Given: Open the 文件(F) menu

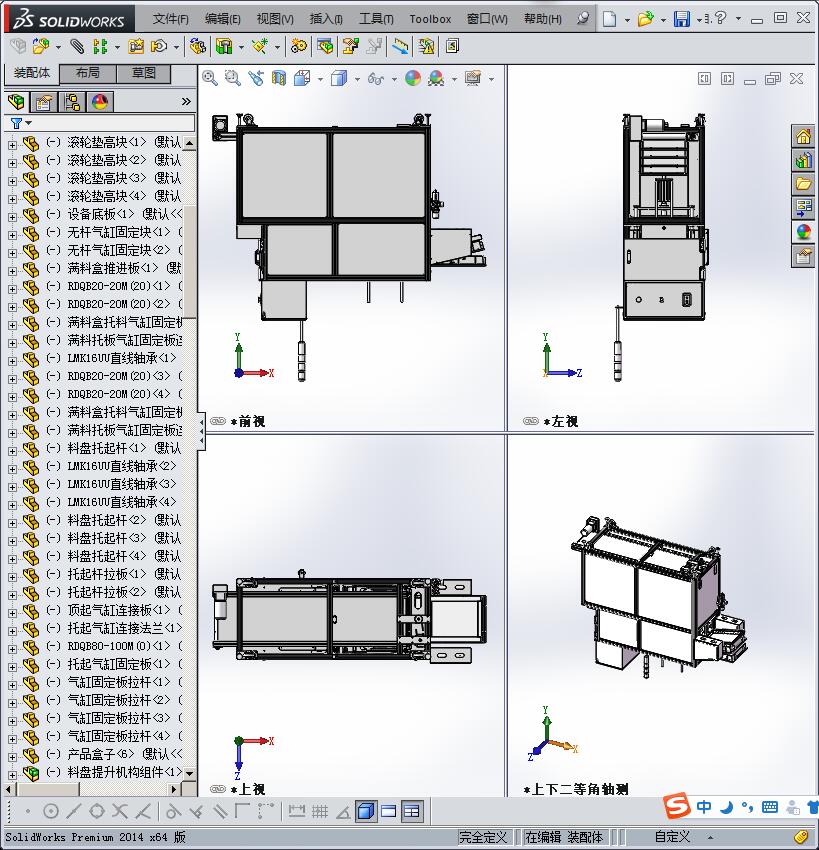Looking at the screenshot, I should (171, 19).
